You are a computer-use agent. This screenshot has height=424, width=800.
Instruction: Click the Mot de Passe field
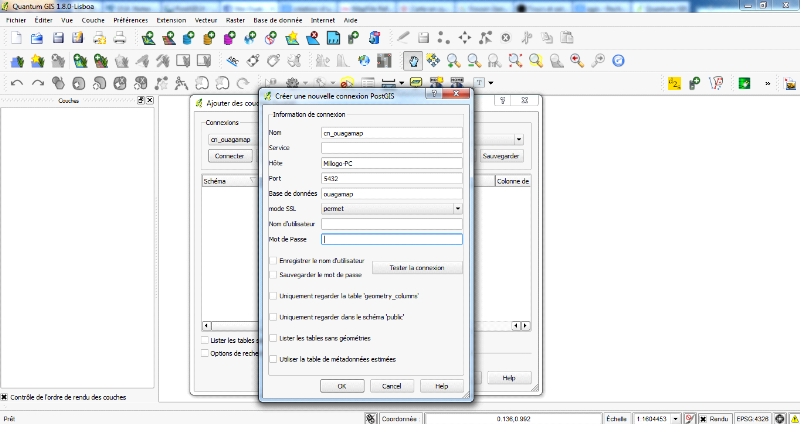point(392,239)
